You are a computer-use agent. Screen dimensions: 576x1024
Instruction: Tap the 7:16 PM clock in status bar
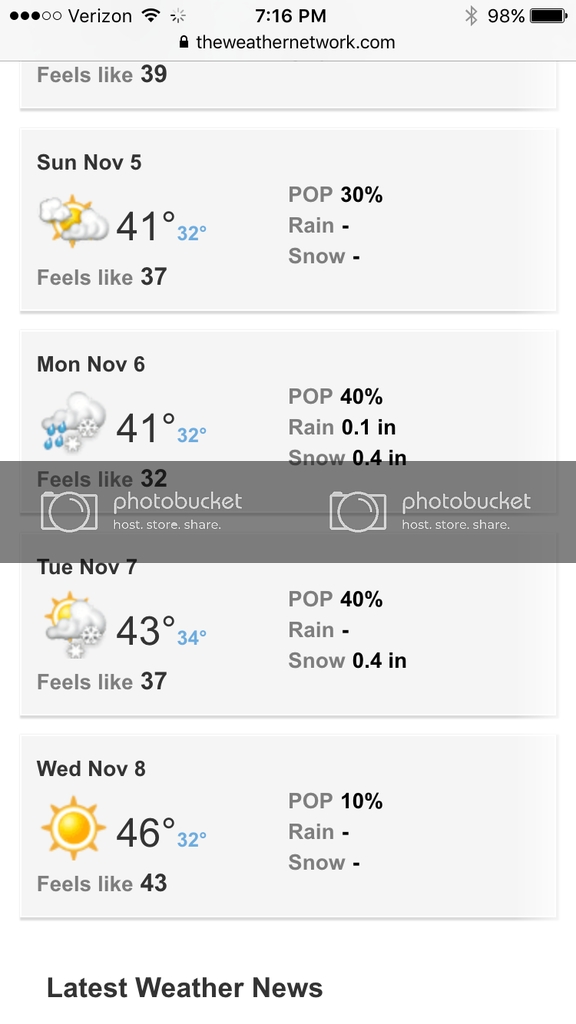click(291, 16)
